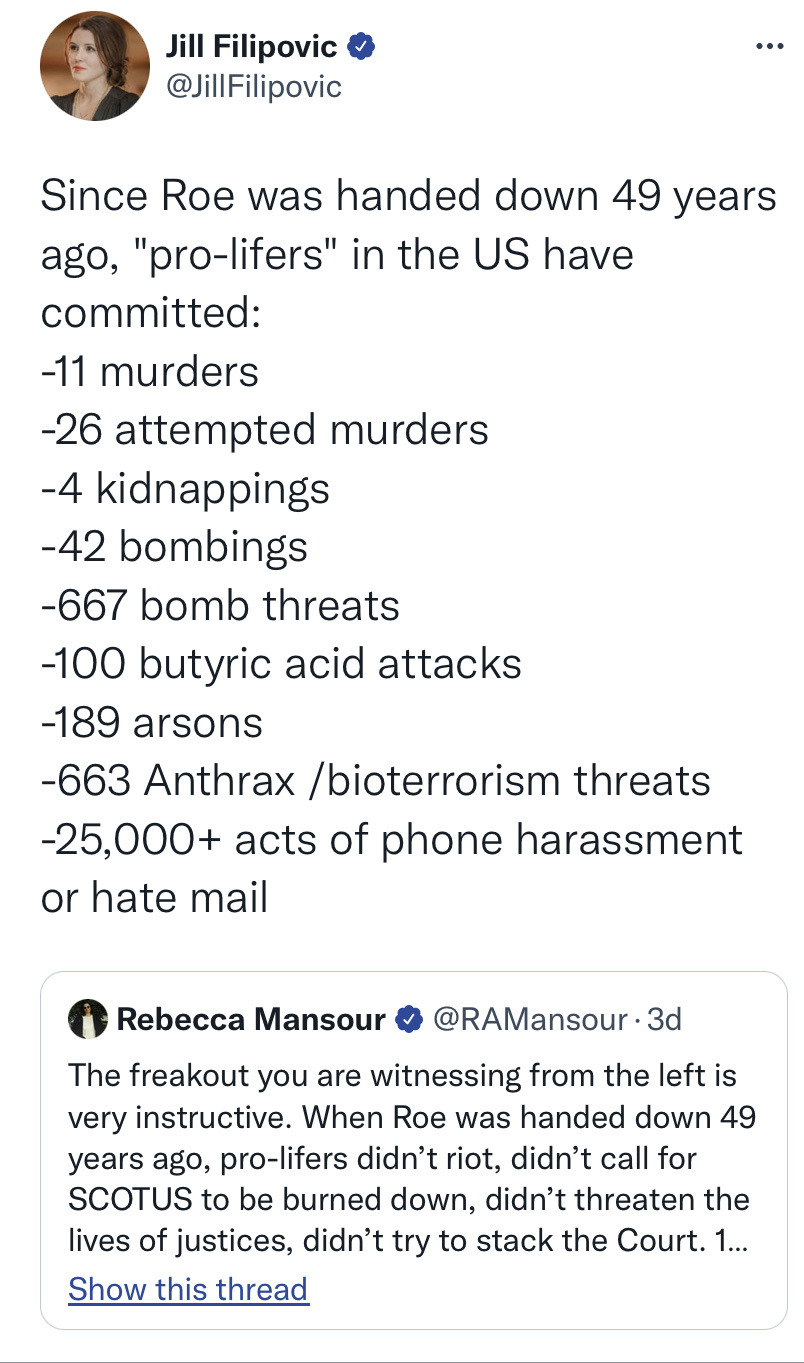Viewport: 804px width, 1363px height.
Task: Click the 3d timestamp on quoted tweet
Action: coord(664,1019)
